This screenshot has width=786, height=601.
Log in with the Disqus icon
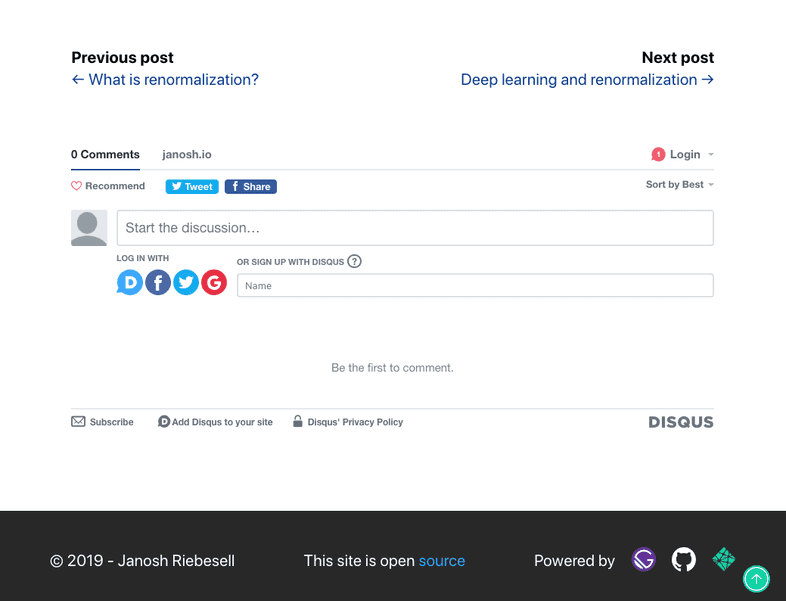click(130, 283)
